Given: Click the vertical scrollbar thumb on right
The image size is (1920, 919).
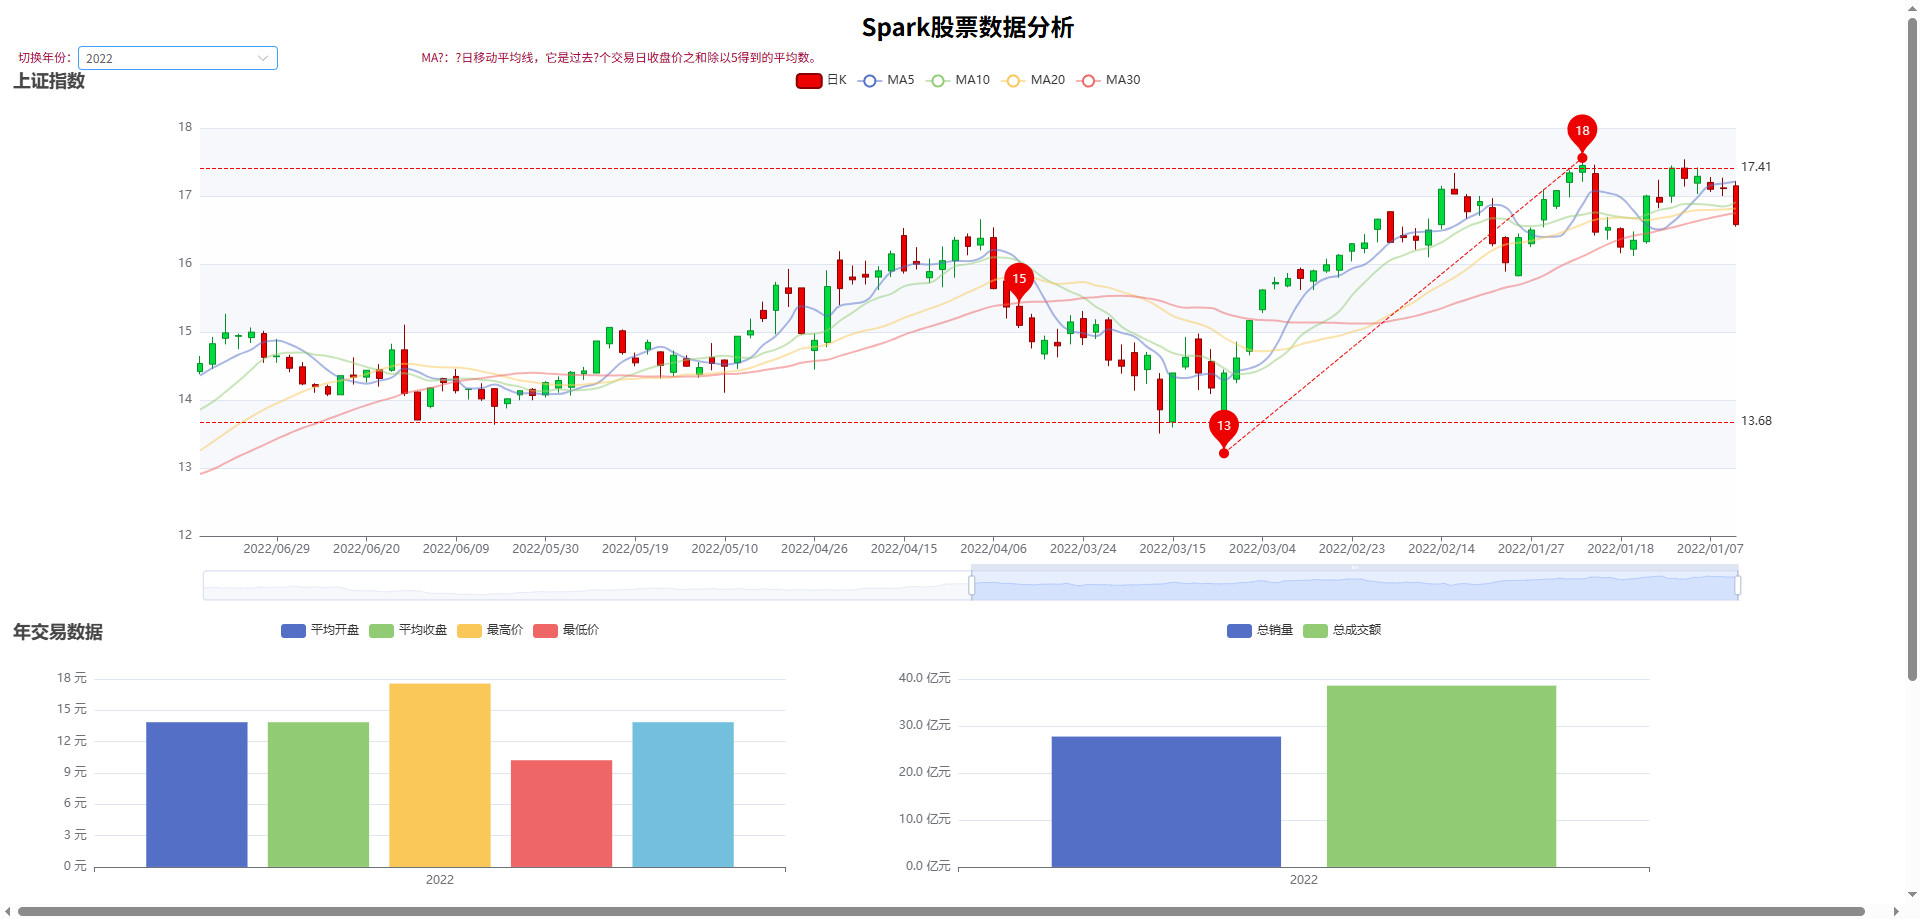Looking at the screenshot, I should pos(1912,348).
